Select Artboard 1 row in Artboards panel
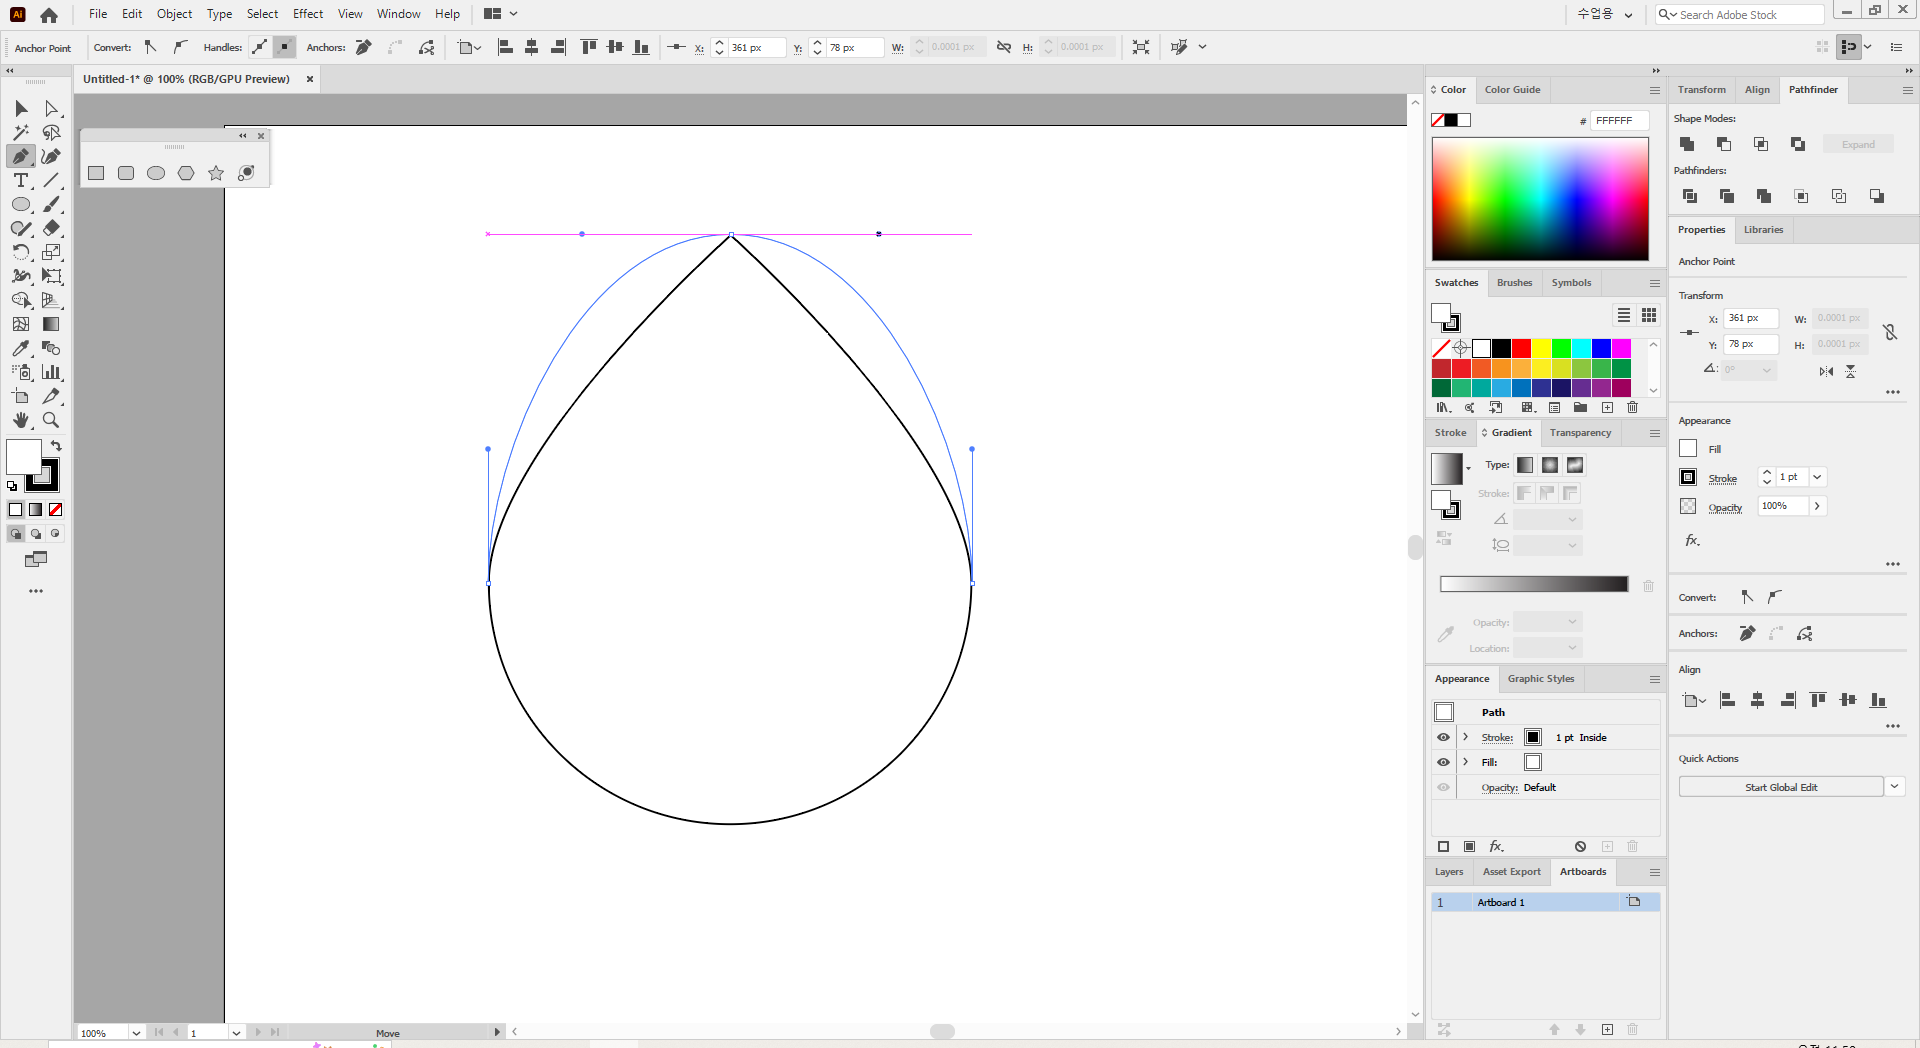 (x=1546, y=902)
